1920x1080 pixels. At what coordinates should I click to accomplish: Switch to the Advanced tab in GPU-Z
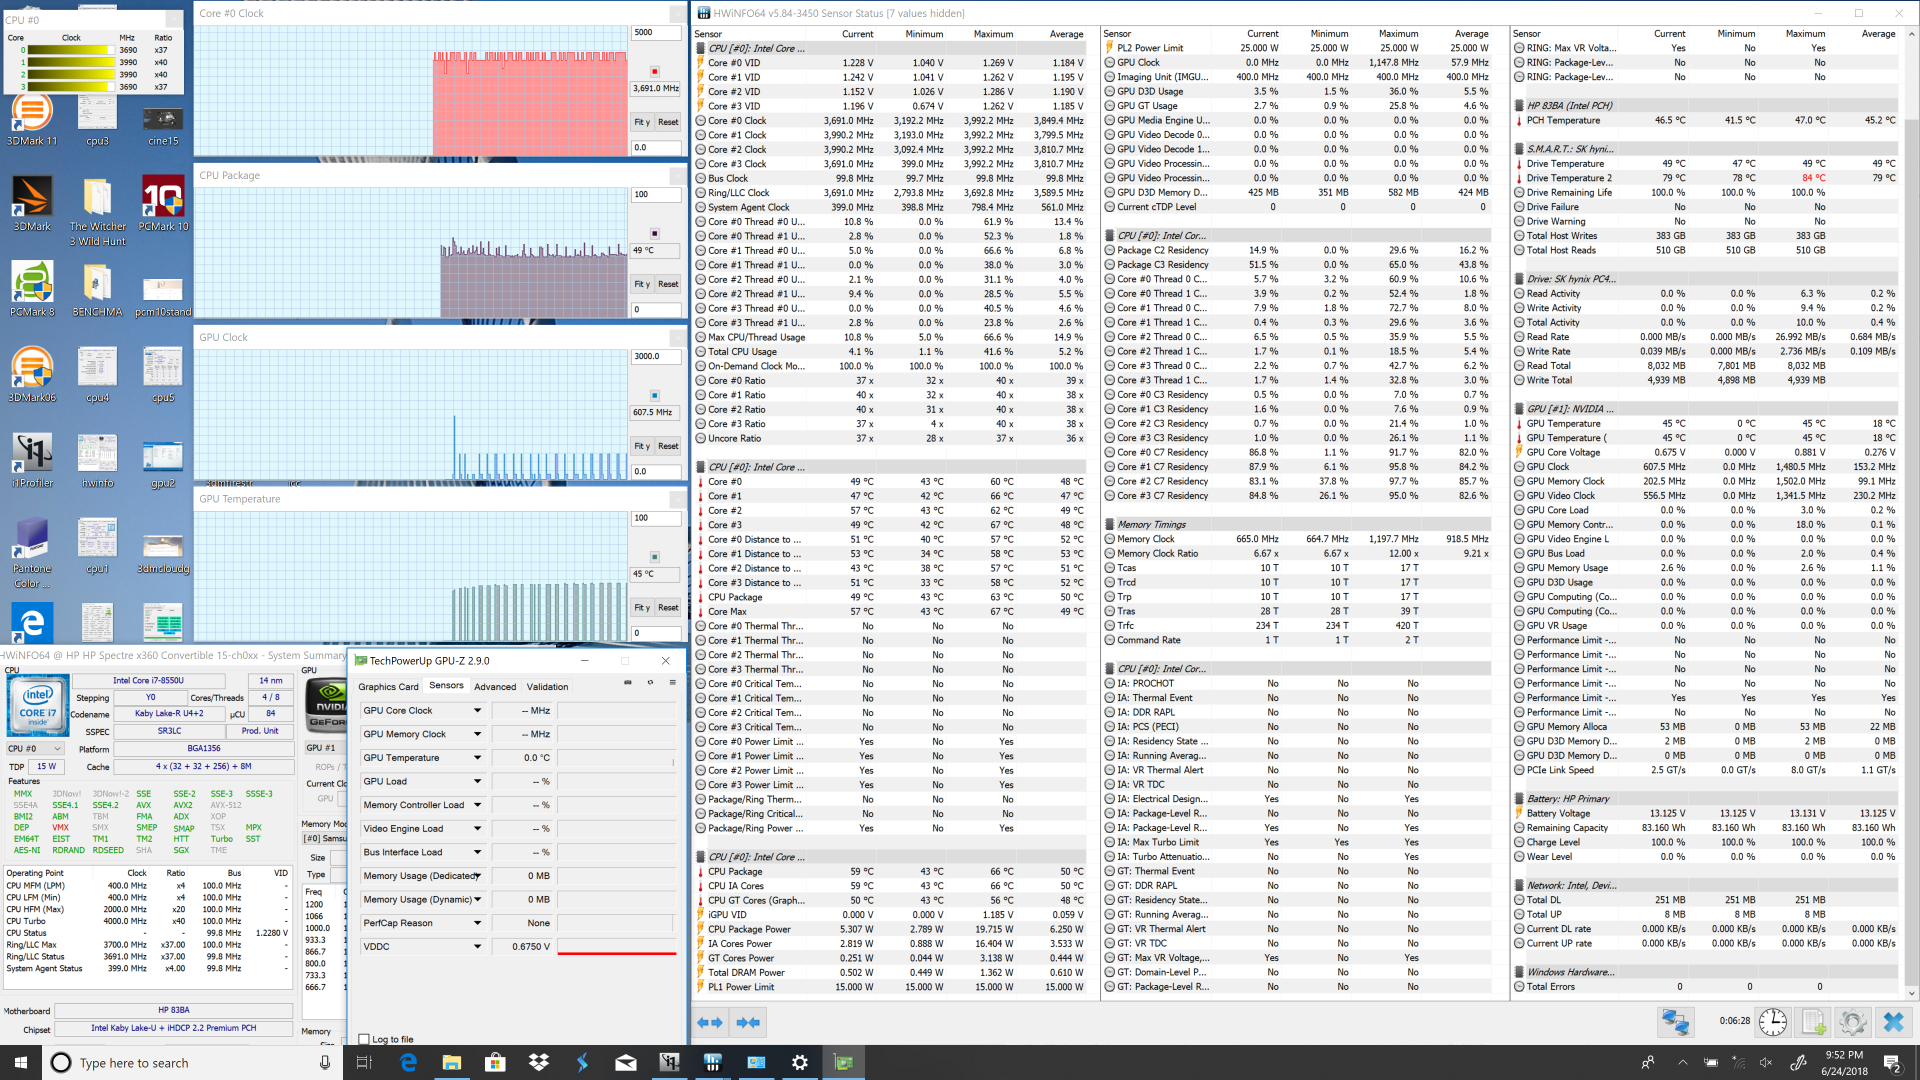tap(495, 687)
